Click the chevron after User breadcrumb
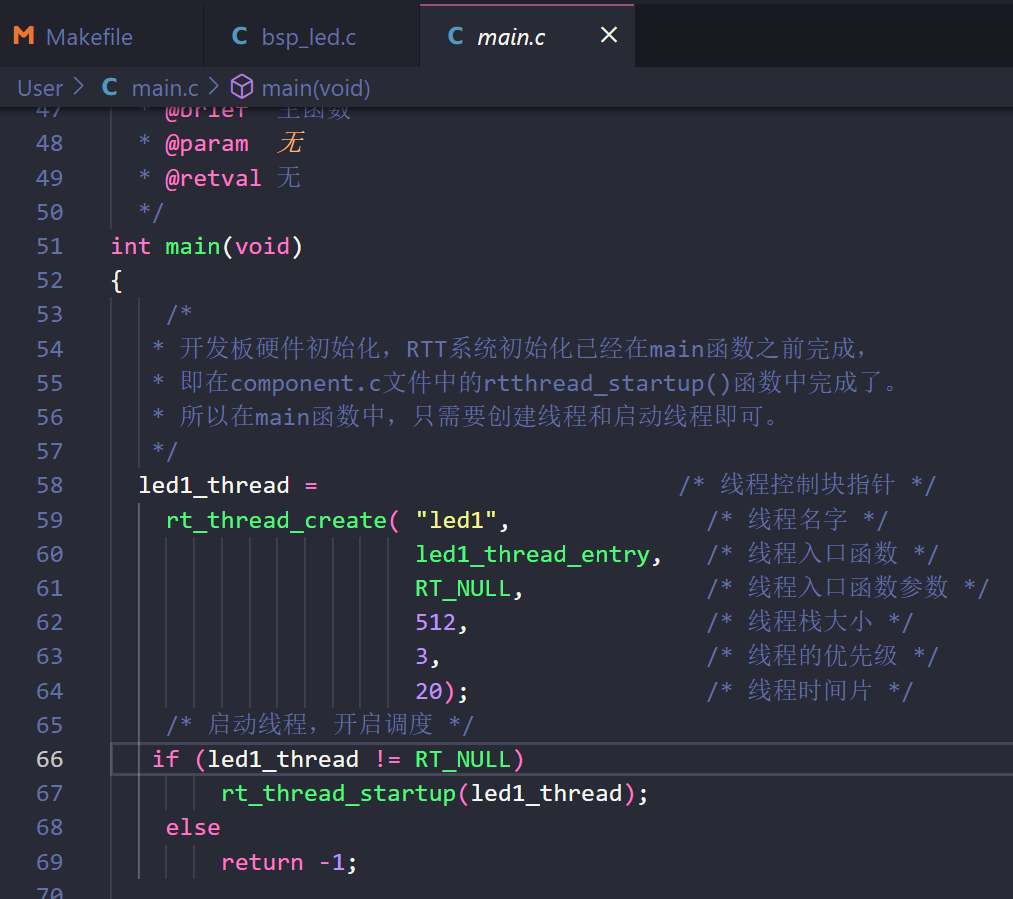 (79, 88)
